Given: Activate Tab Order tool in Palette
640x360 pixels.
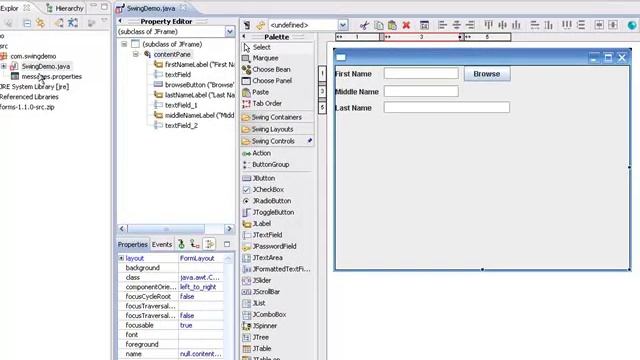Looking at the screenshot, I should (262, 104).
